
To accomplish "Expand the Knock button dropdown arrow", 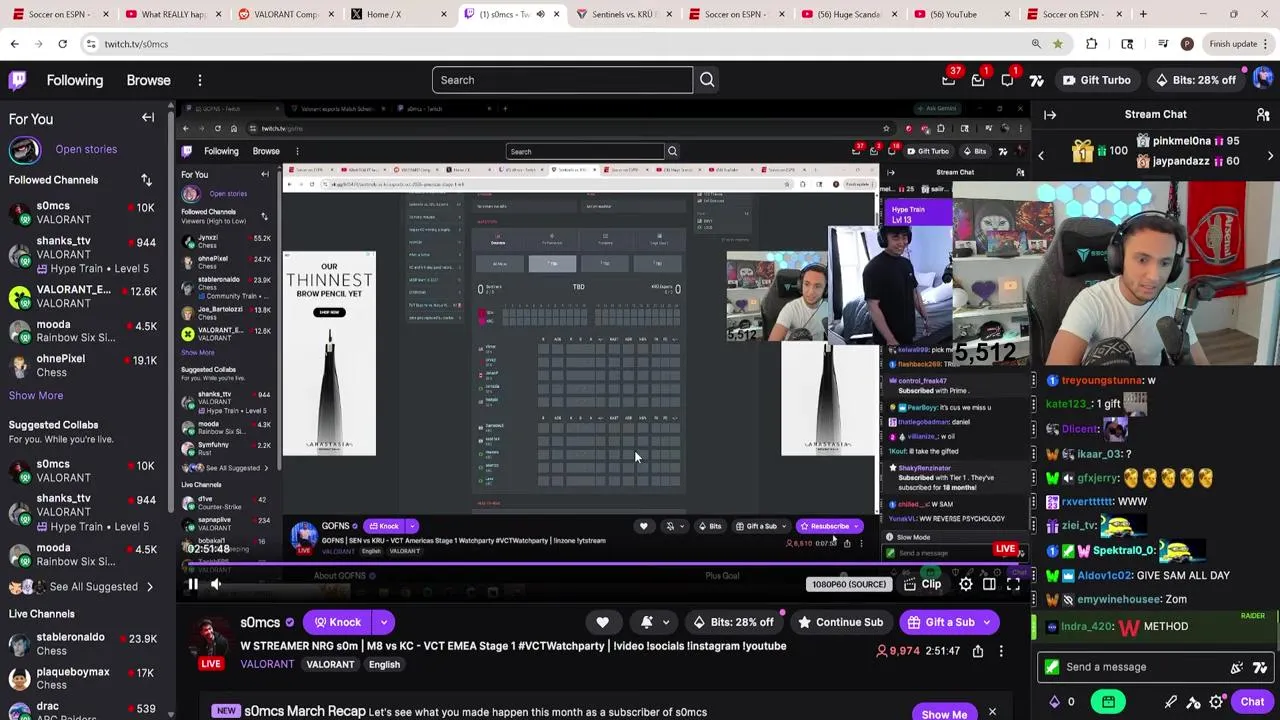I will 383,622.
